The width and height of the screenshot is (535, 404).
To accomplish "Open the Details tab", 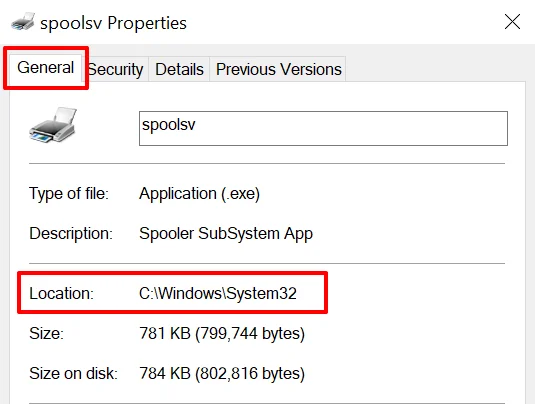I will (179, 69).
